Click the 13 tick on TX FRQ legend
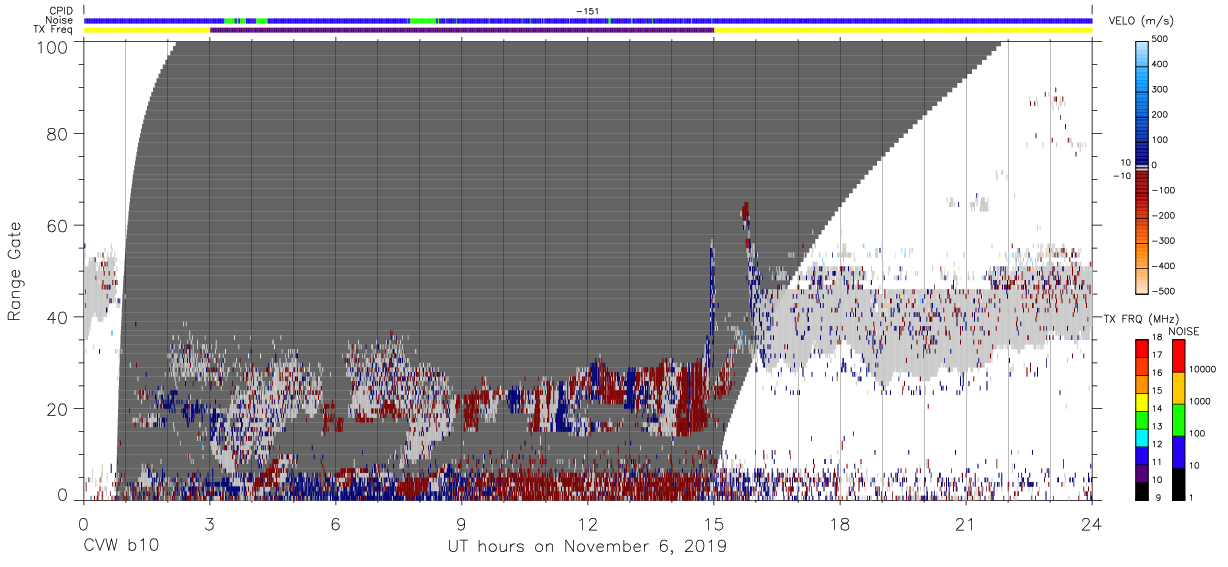 pos(1158,428)
